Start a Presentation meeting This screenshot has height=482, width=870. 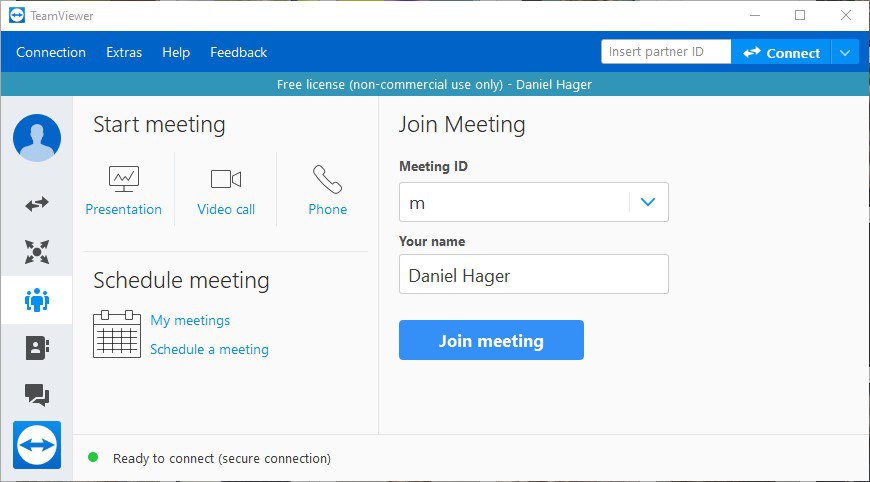(124, 191)
